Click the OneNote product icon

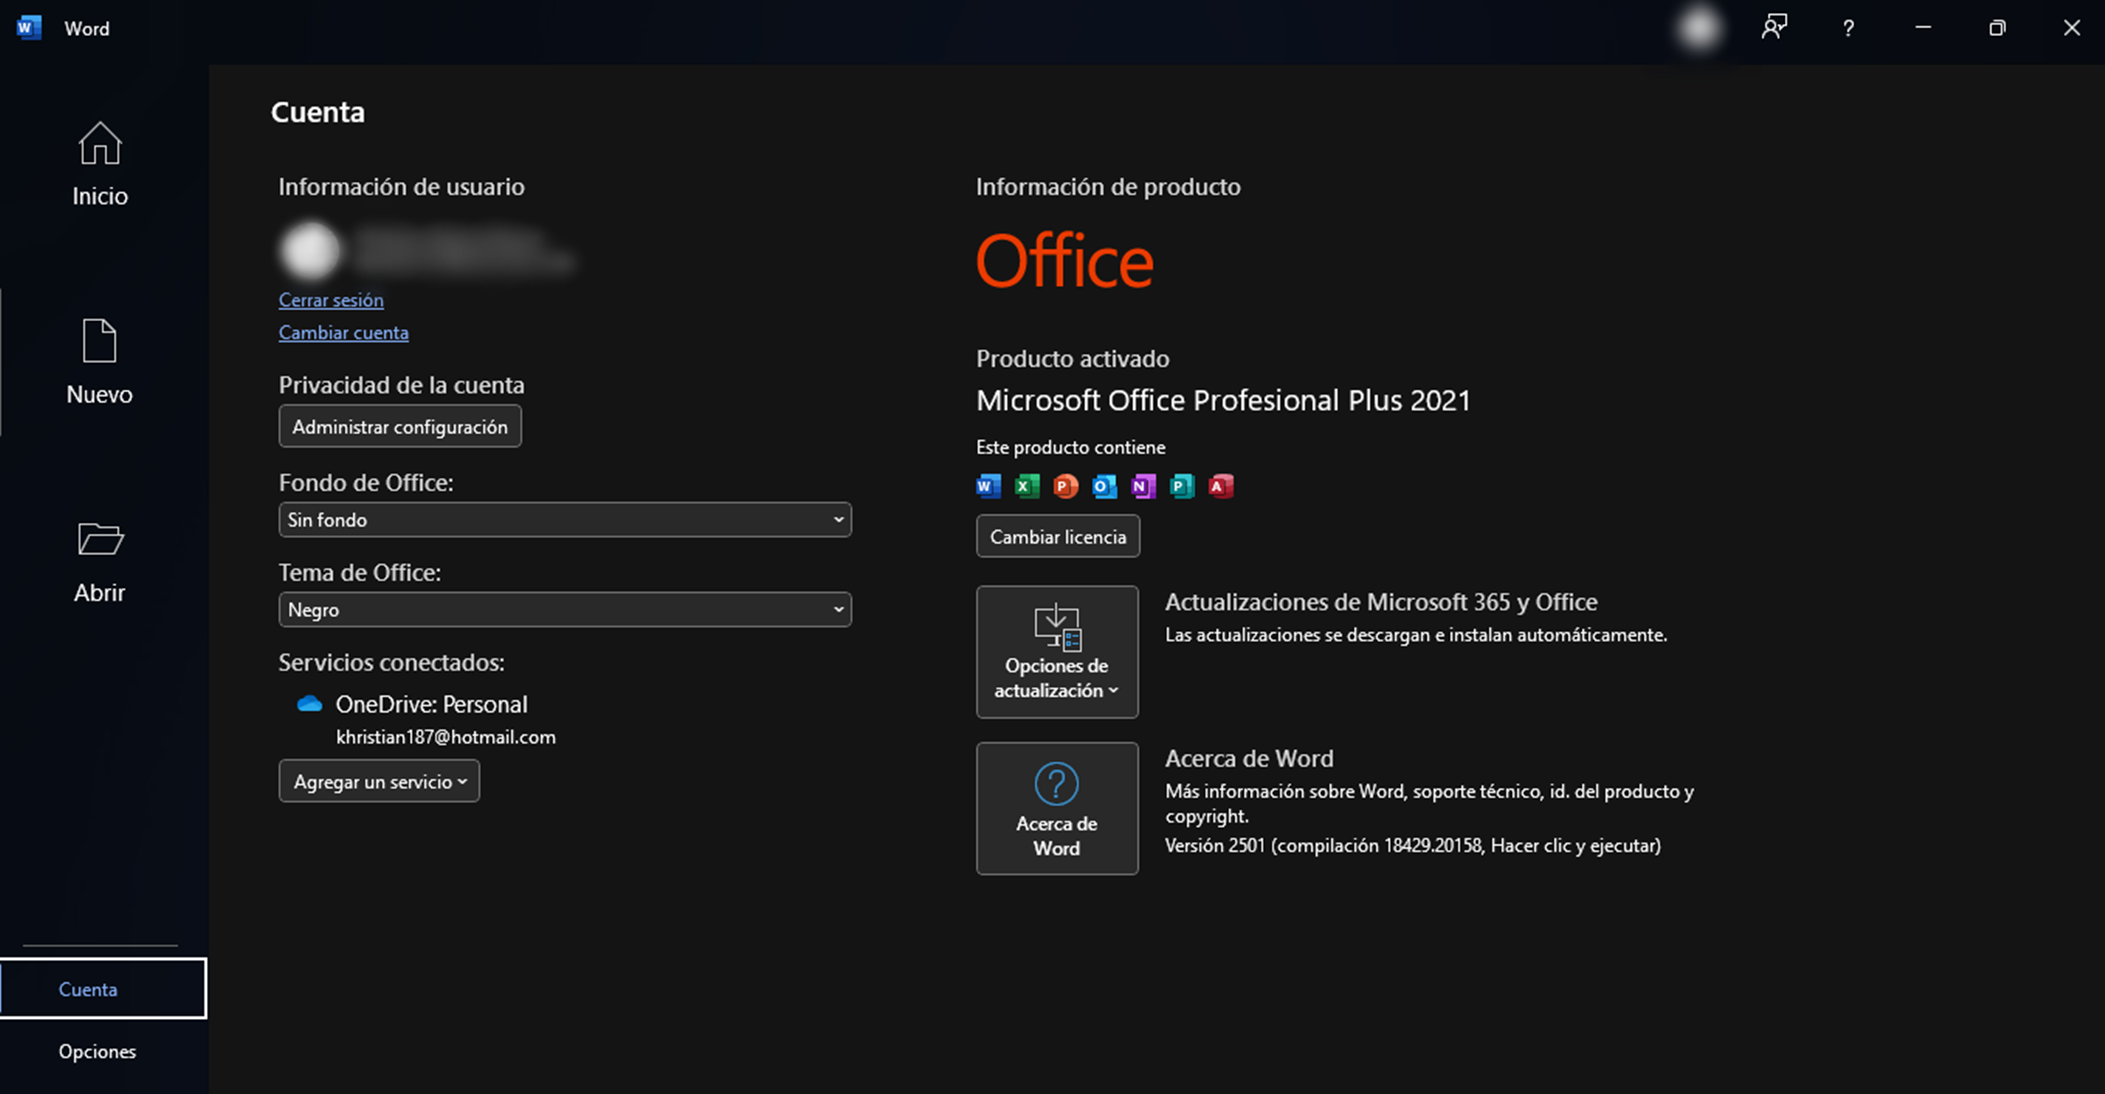click(1143, 486)
